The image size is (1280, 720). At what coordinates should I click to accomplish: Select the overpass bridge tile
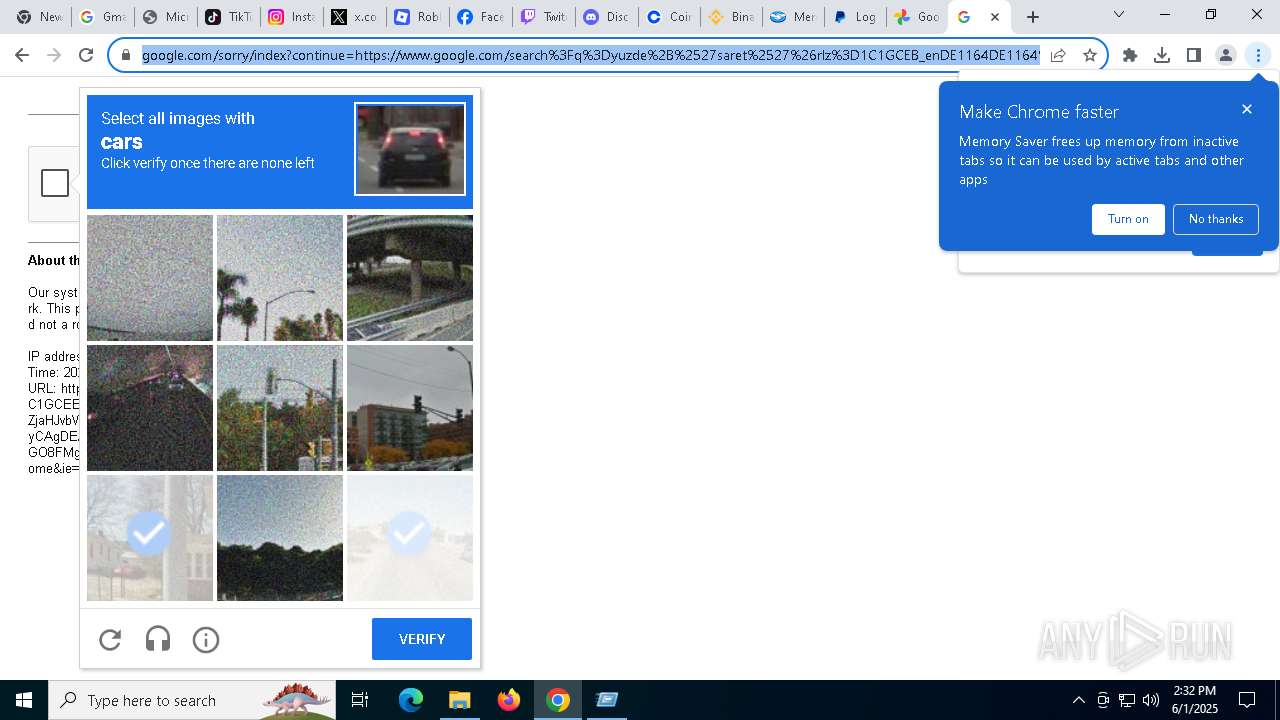(410, 278)
